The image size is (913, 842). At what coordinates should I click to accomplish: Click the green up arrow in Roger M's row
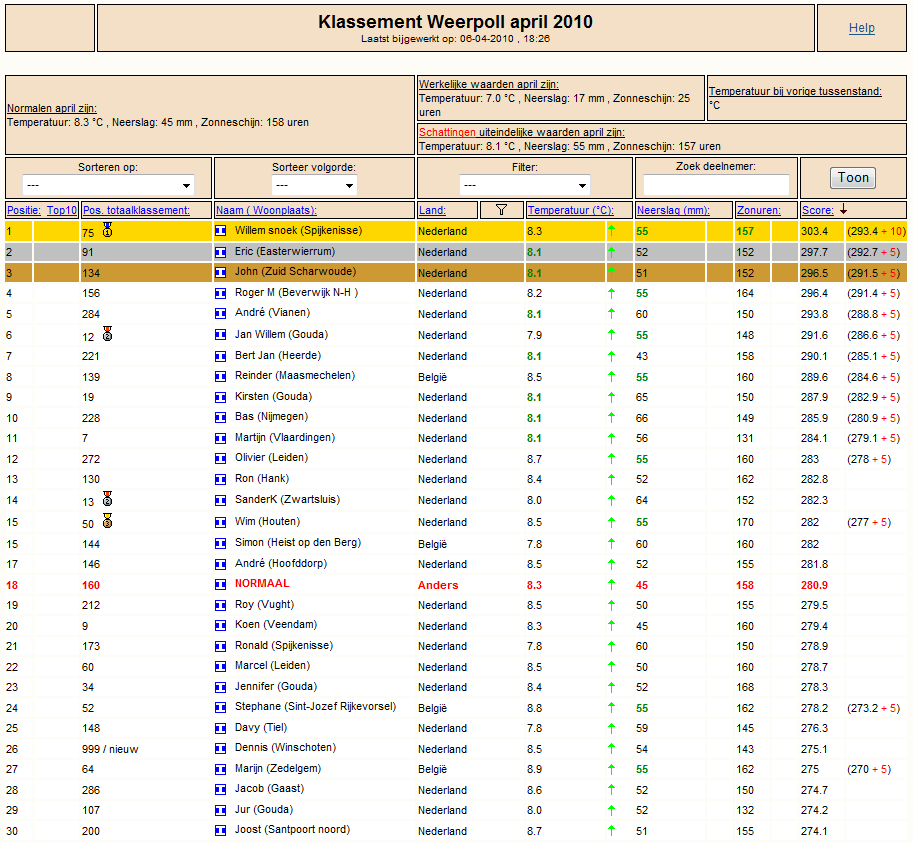[x=611, y=293]
